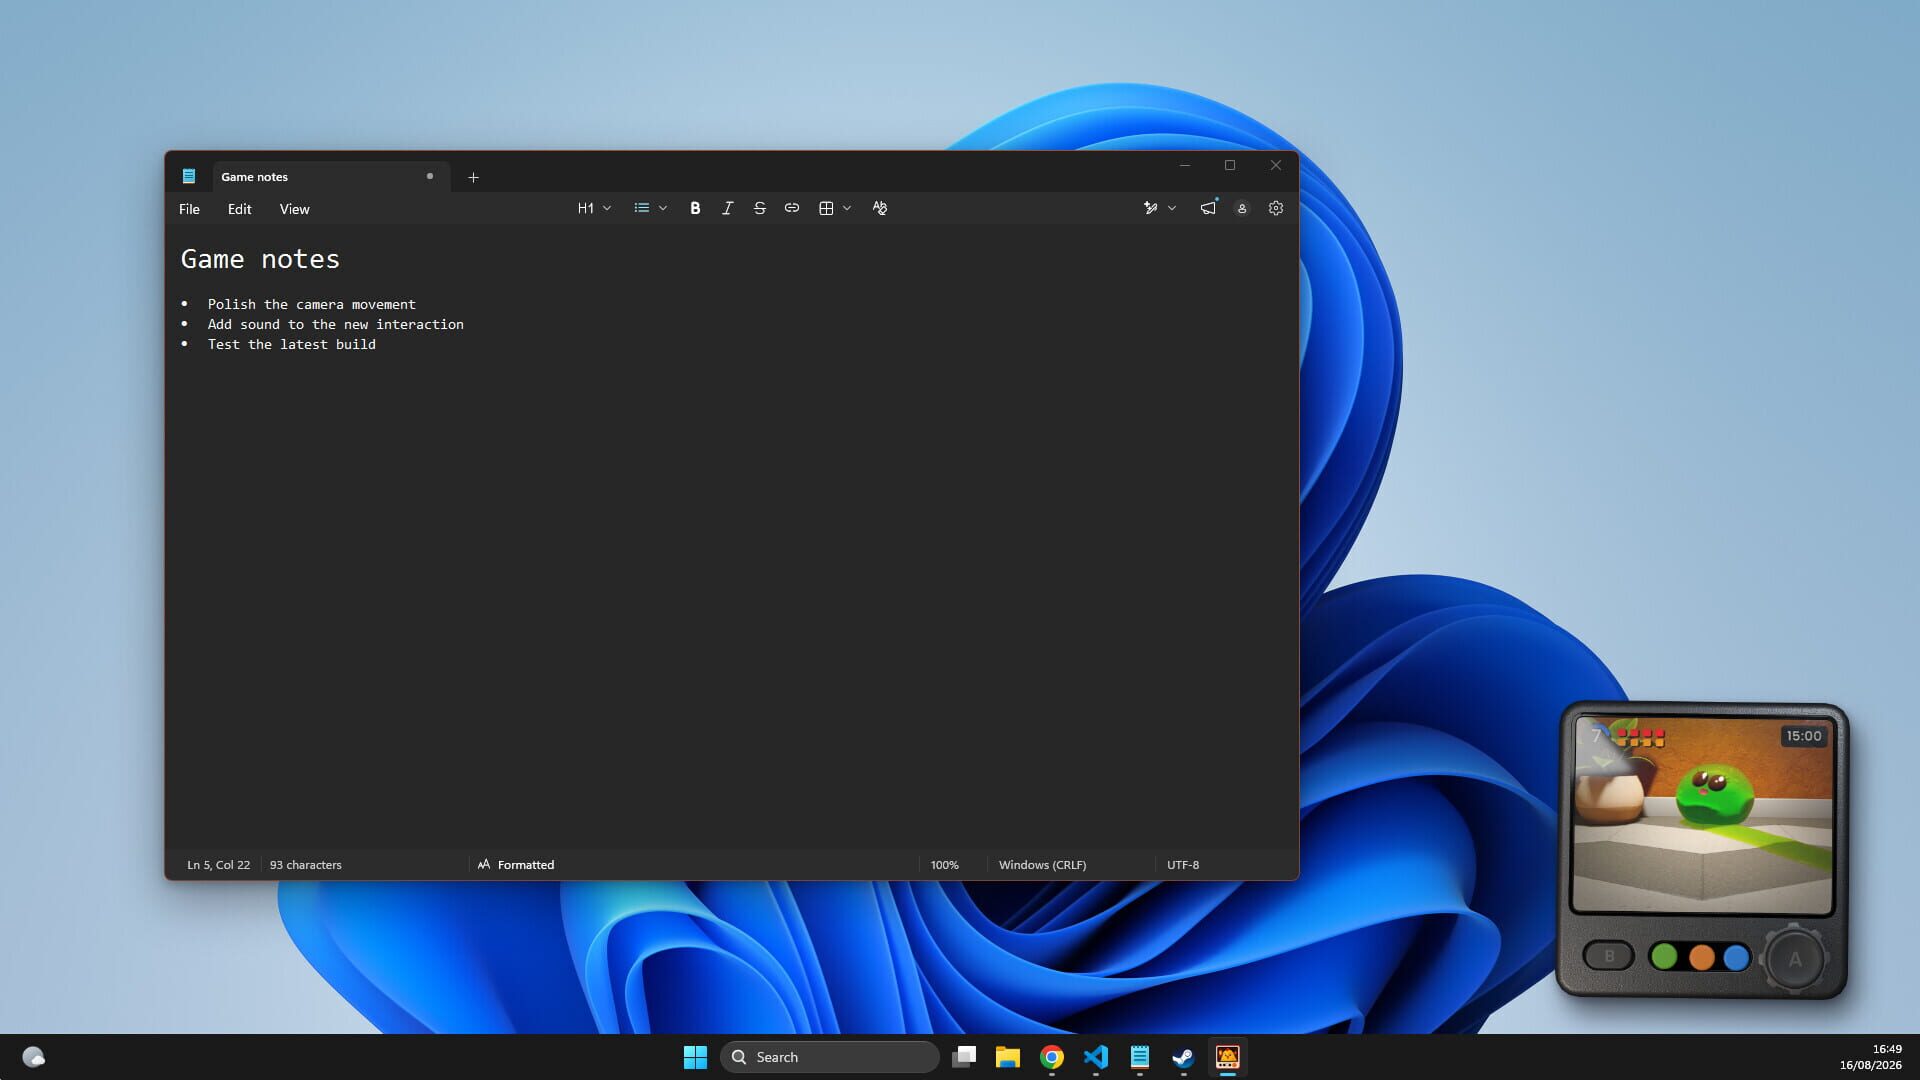The width and height of the screenshot is (1920, 1080).
Task: Add a new tab with plus button
Action: 473,177
